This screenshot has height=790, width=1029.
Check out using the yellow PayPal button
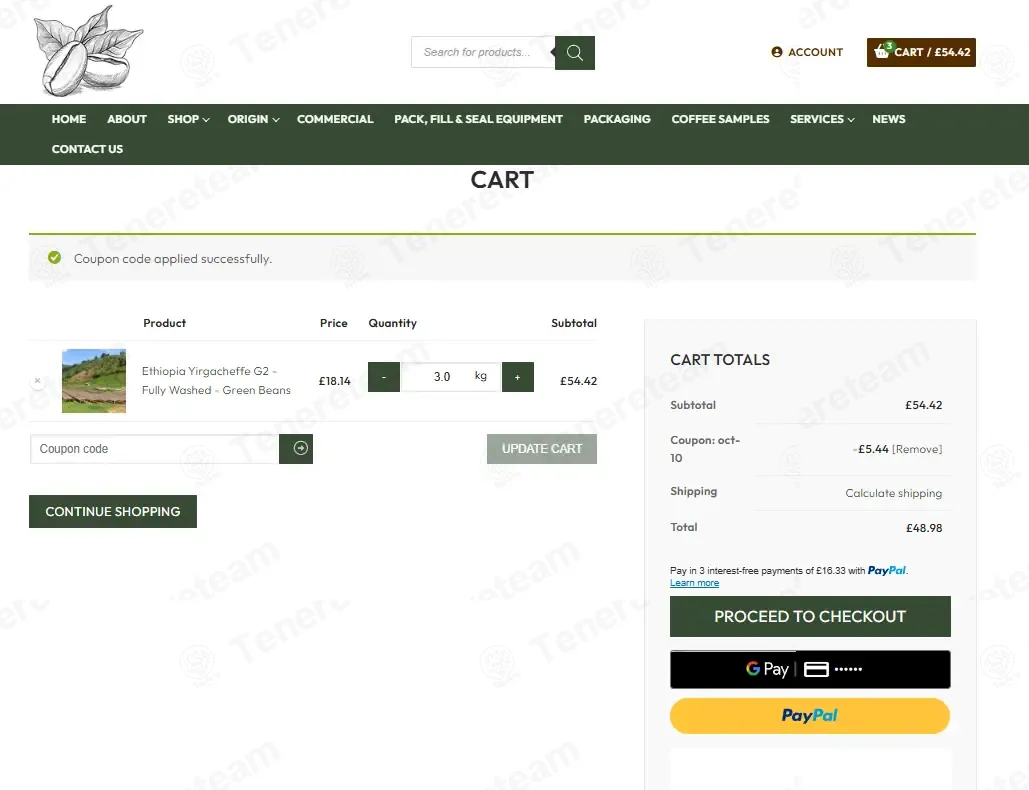click(809, 716)
